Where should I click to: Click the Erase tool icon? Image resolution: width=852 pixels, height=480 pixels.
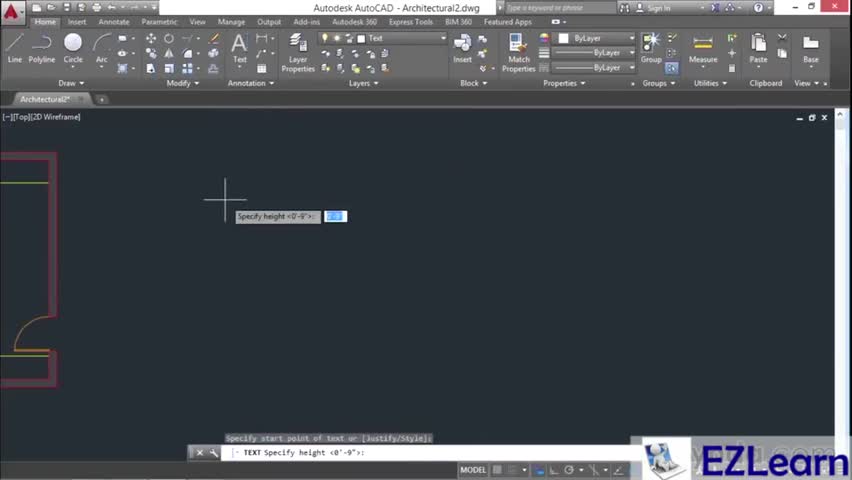click(214, 39)
